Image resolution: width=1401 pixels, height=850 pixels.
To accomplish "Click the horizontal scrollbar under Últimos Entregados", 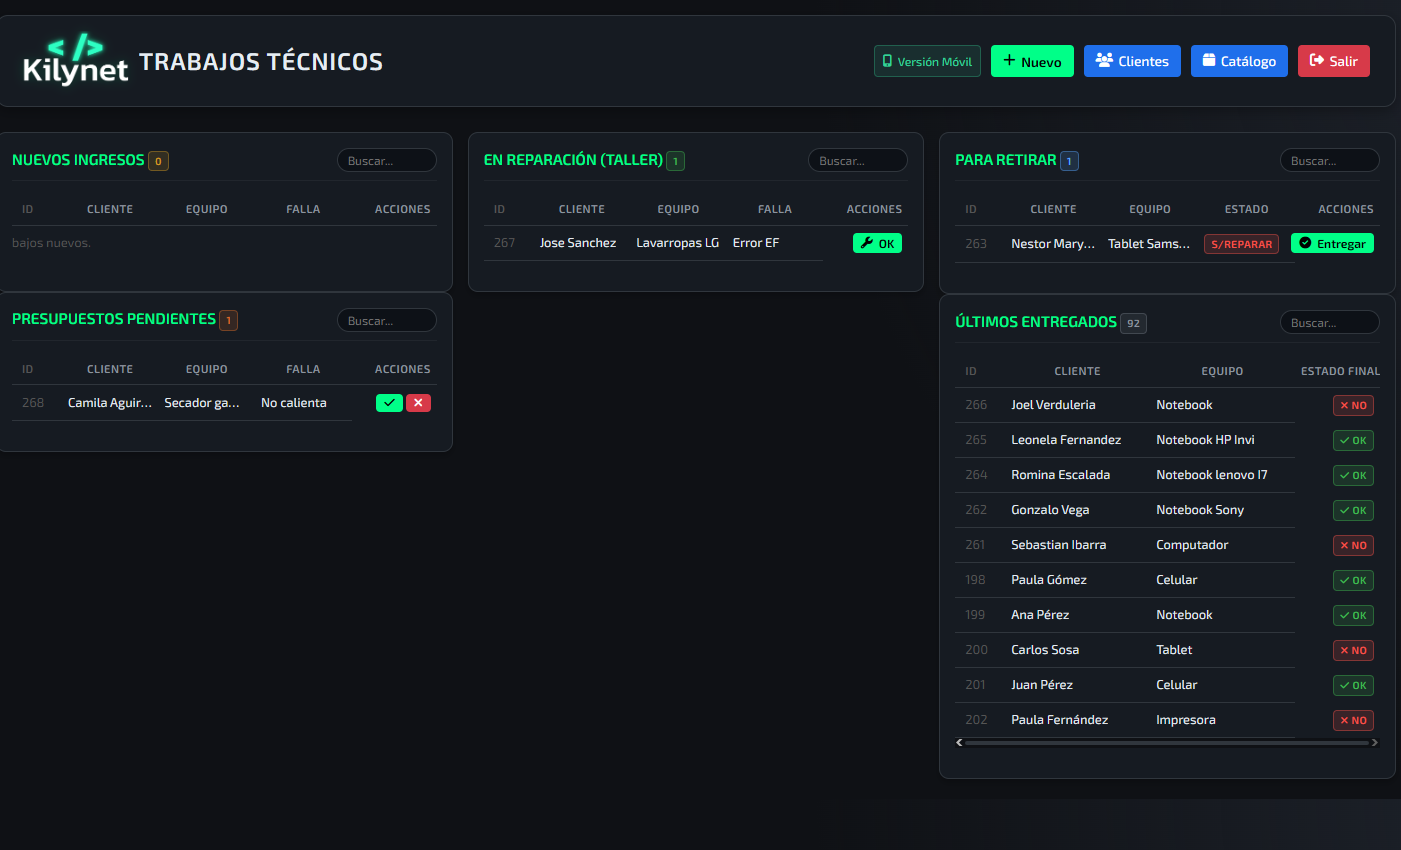I will click(x=1167, y=742).
